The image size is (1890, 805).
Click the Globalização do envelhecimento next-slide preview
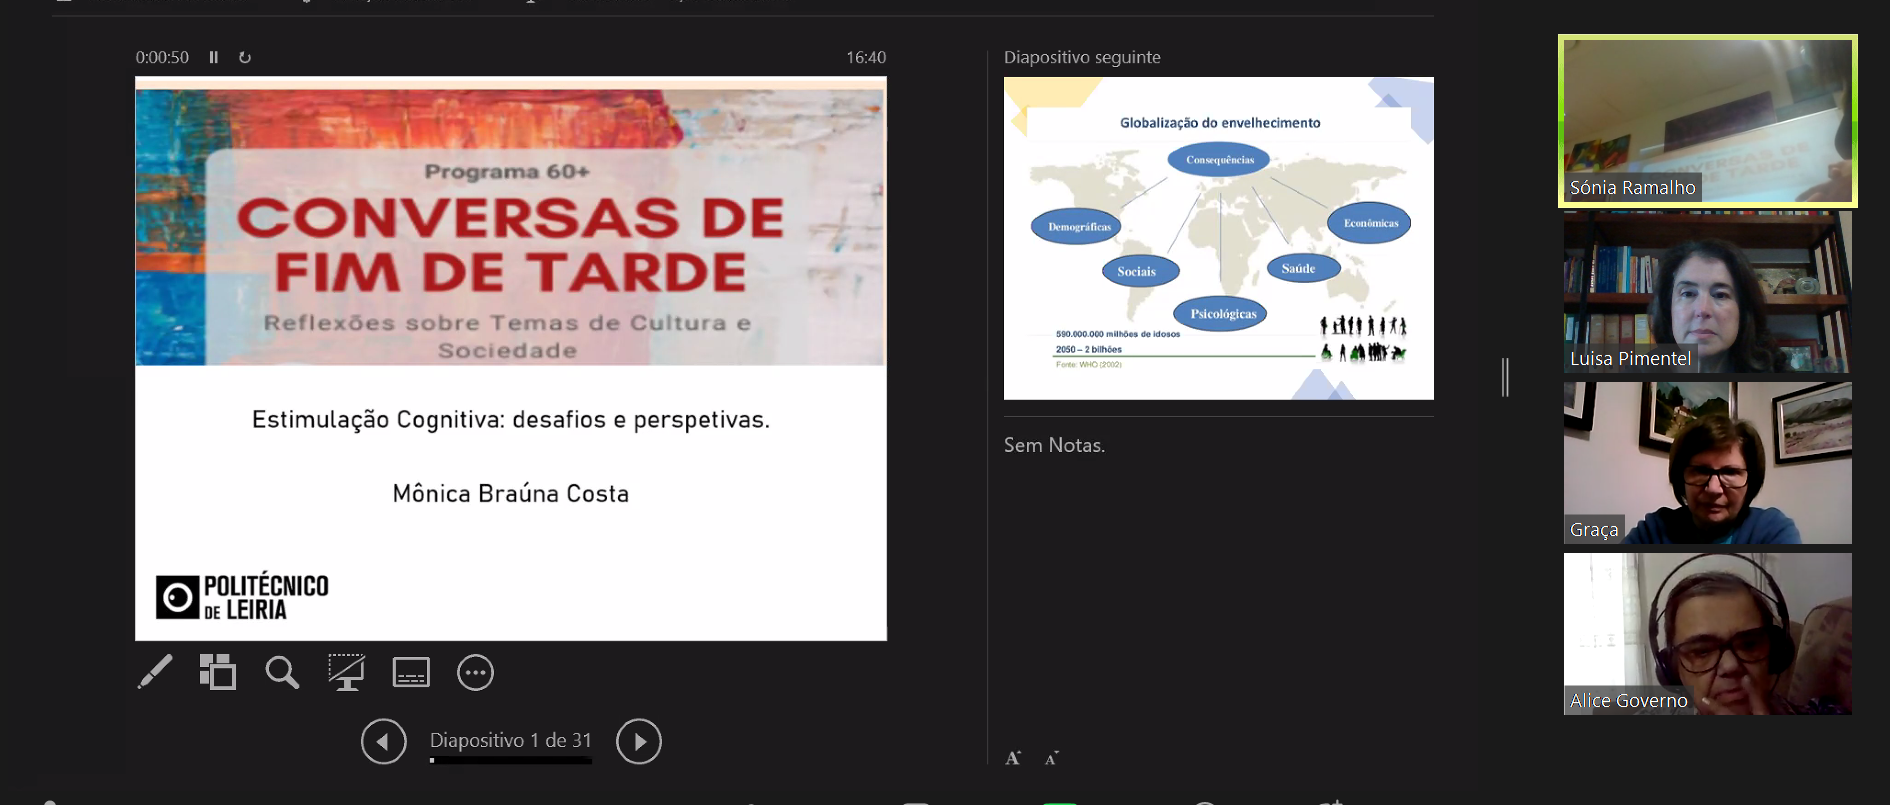point(1218,238)
